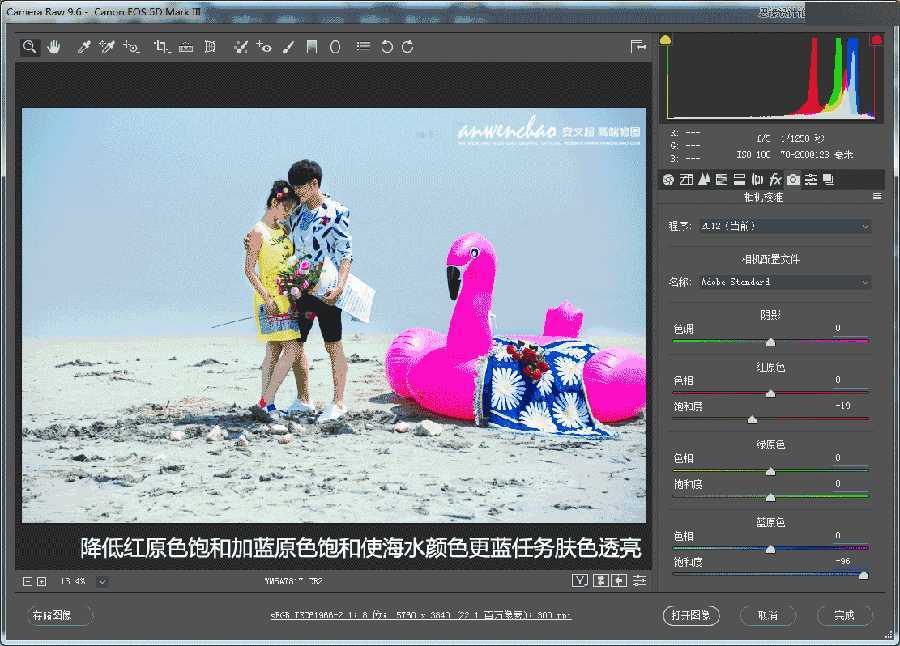Select the Zoom tool

pos(30,46)
